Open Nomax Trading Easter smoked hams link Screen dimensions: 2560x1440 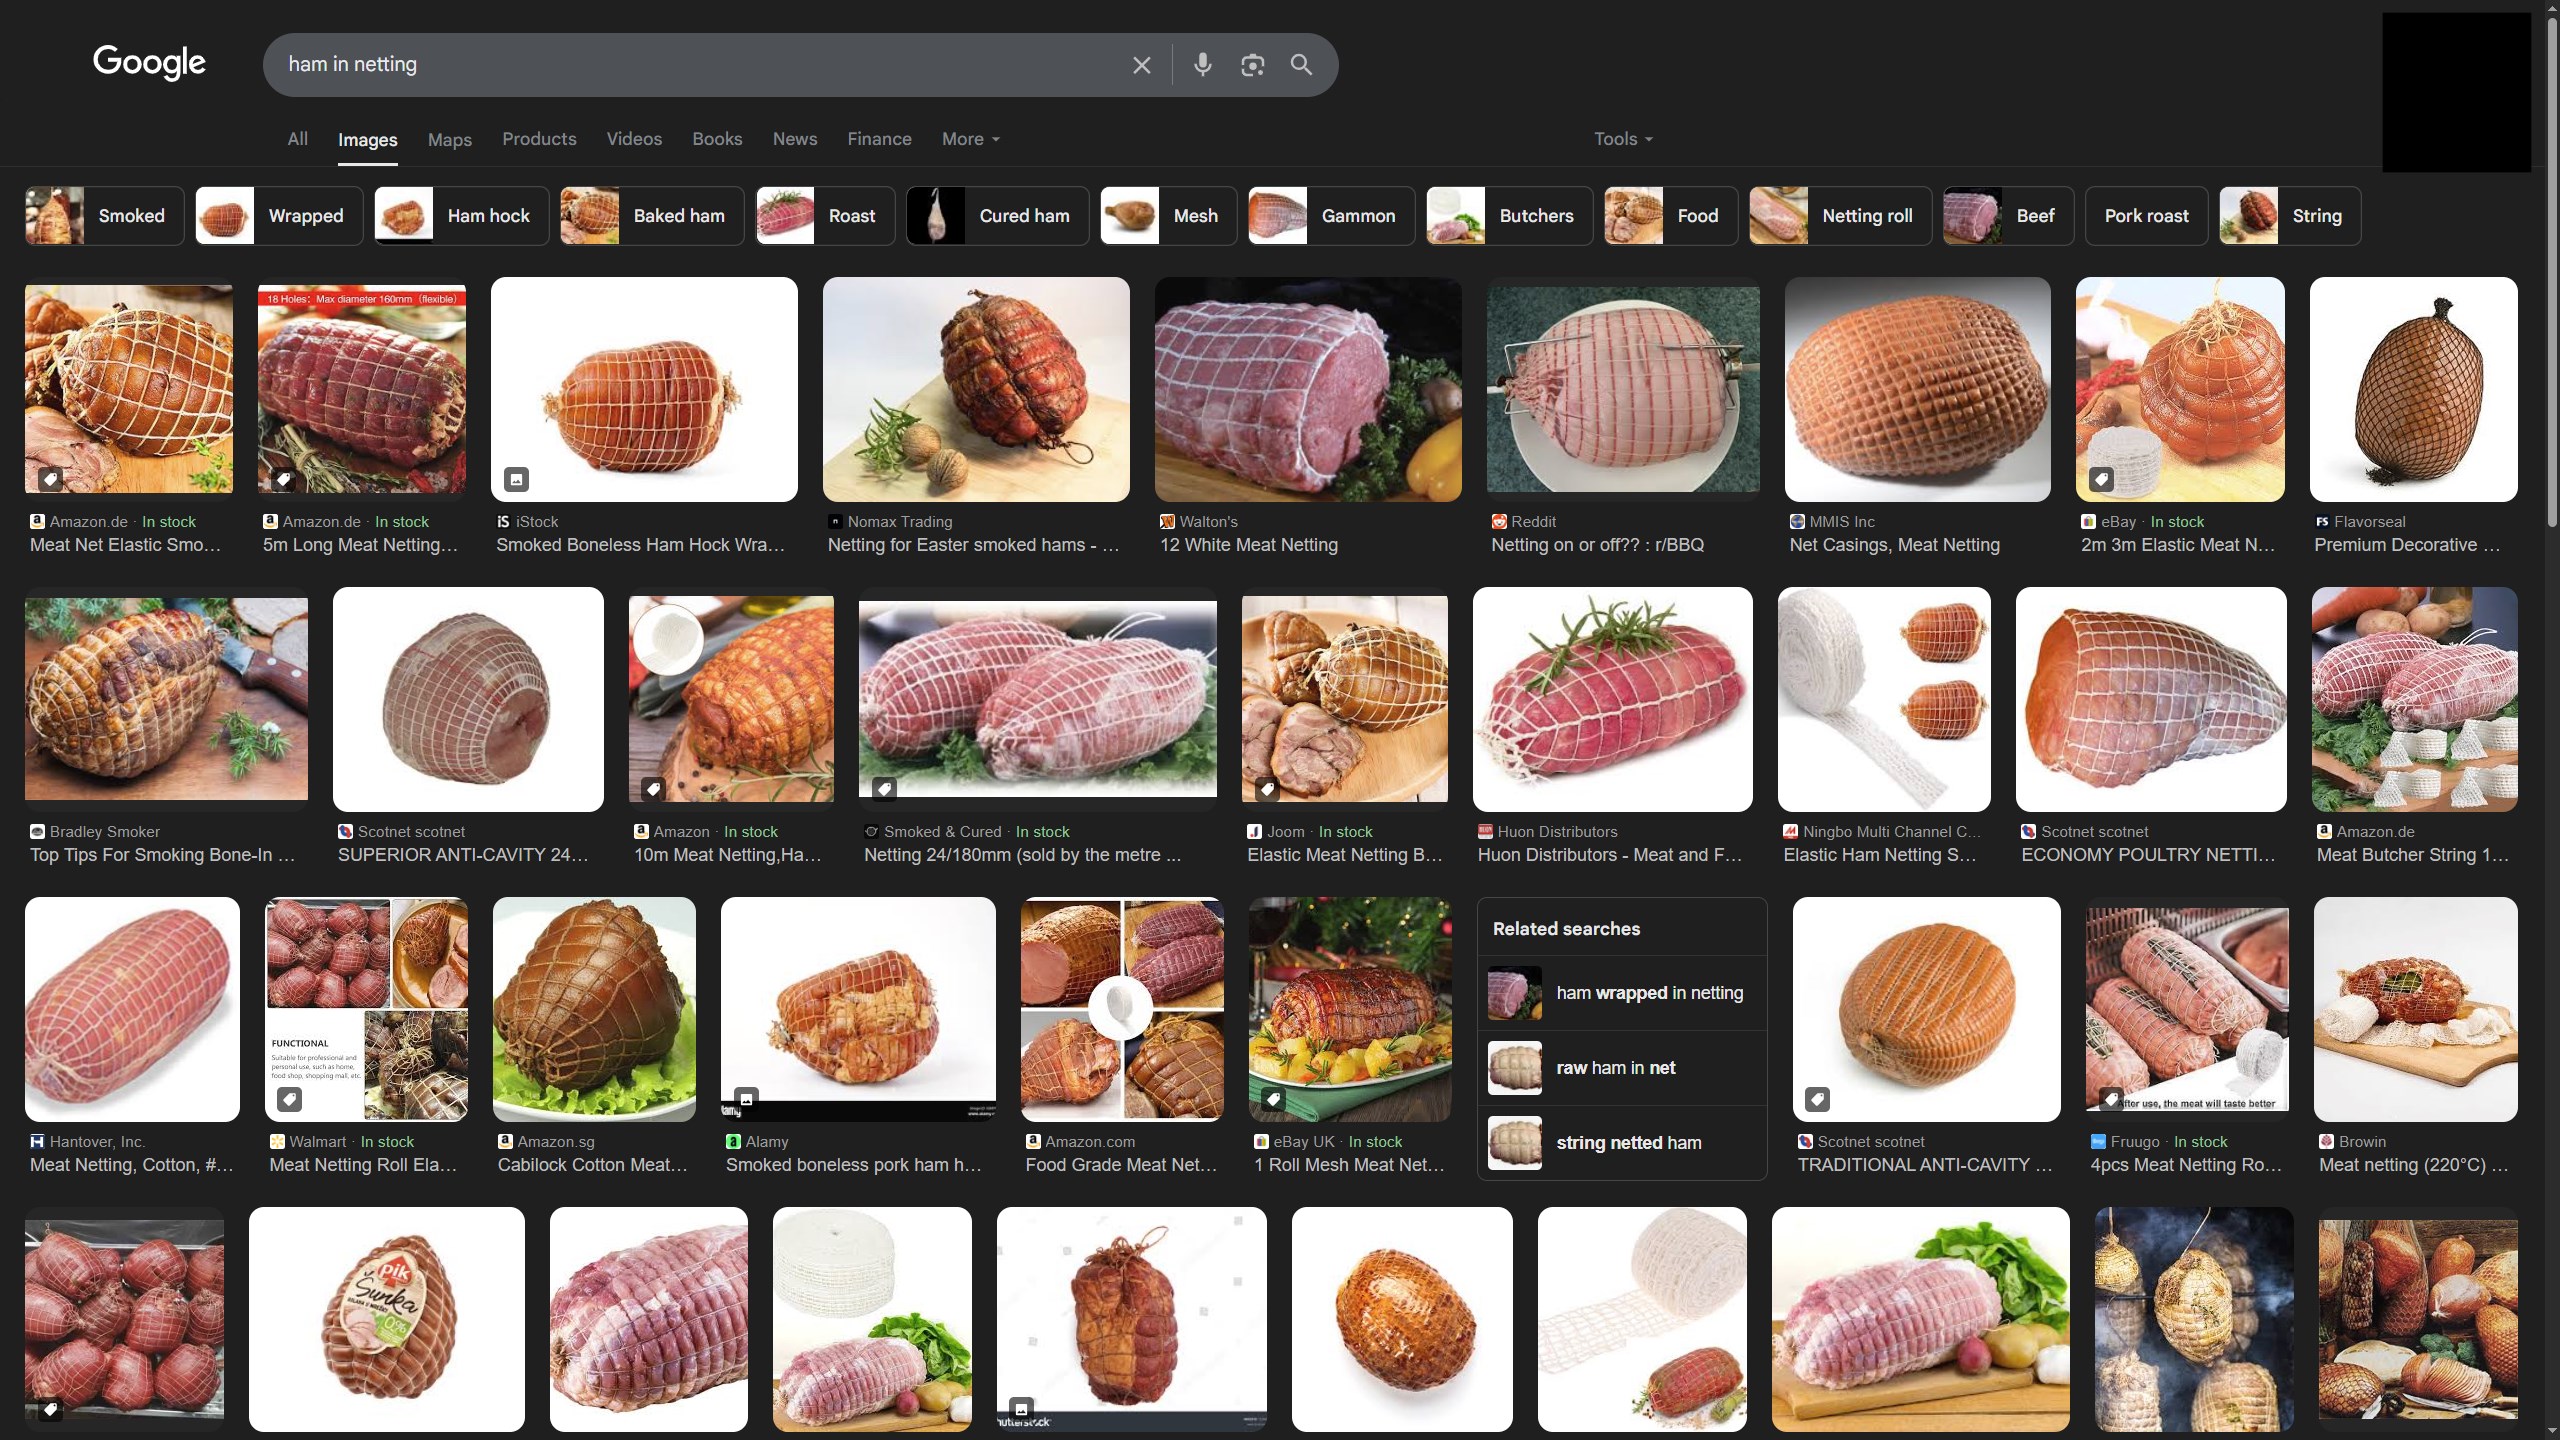(x=973, y=545)
